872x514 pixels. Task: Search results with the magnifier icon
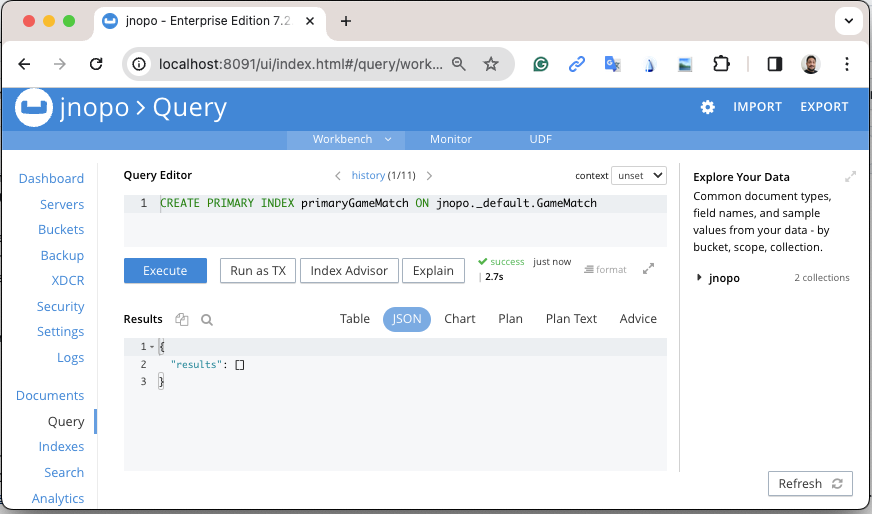[x=207, y=320]
